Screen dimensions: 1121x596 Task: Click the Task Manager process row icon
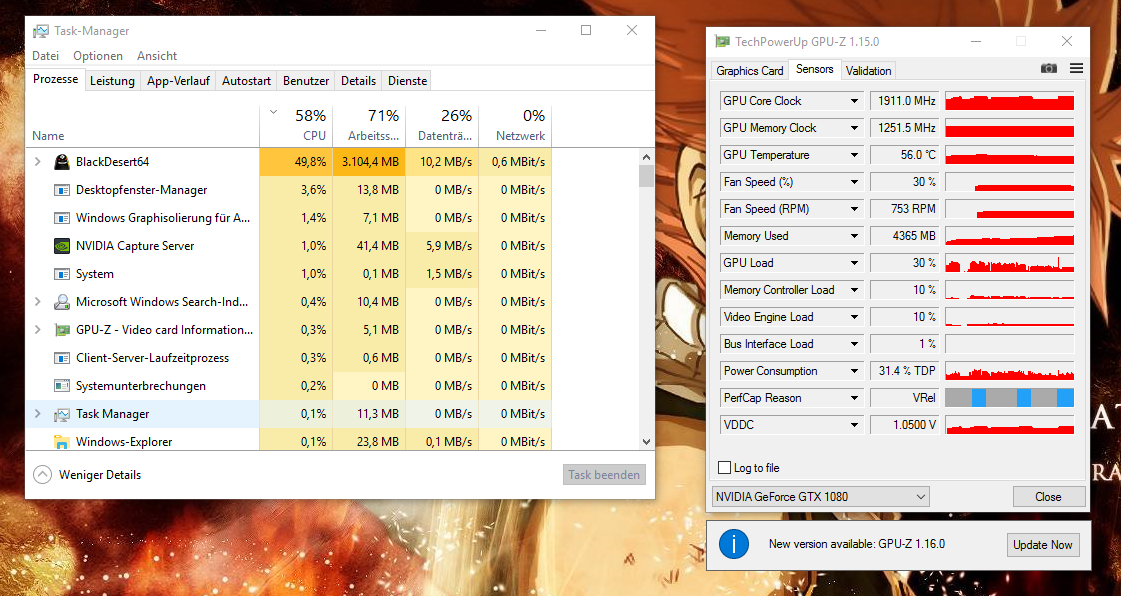tap(62, 414)
